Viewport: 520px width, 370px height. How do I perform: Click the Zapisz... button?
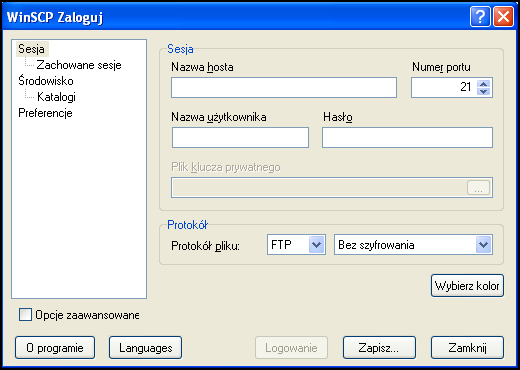tap(379, 348)
